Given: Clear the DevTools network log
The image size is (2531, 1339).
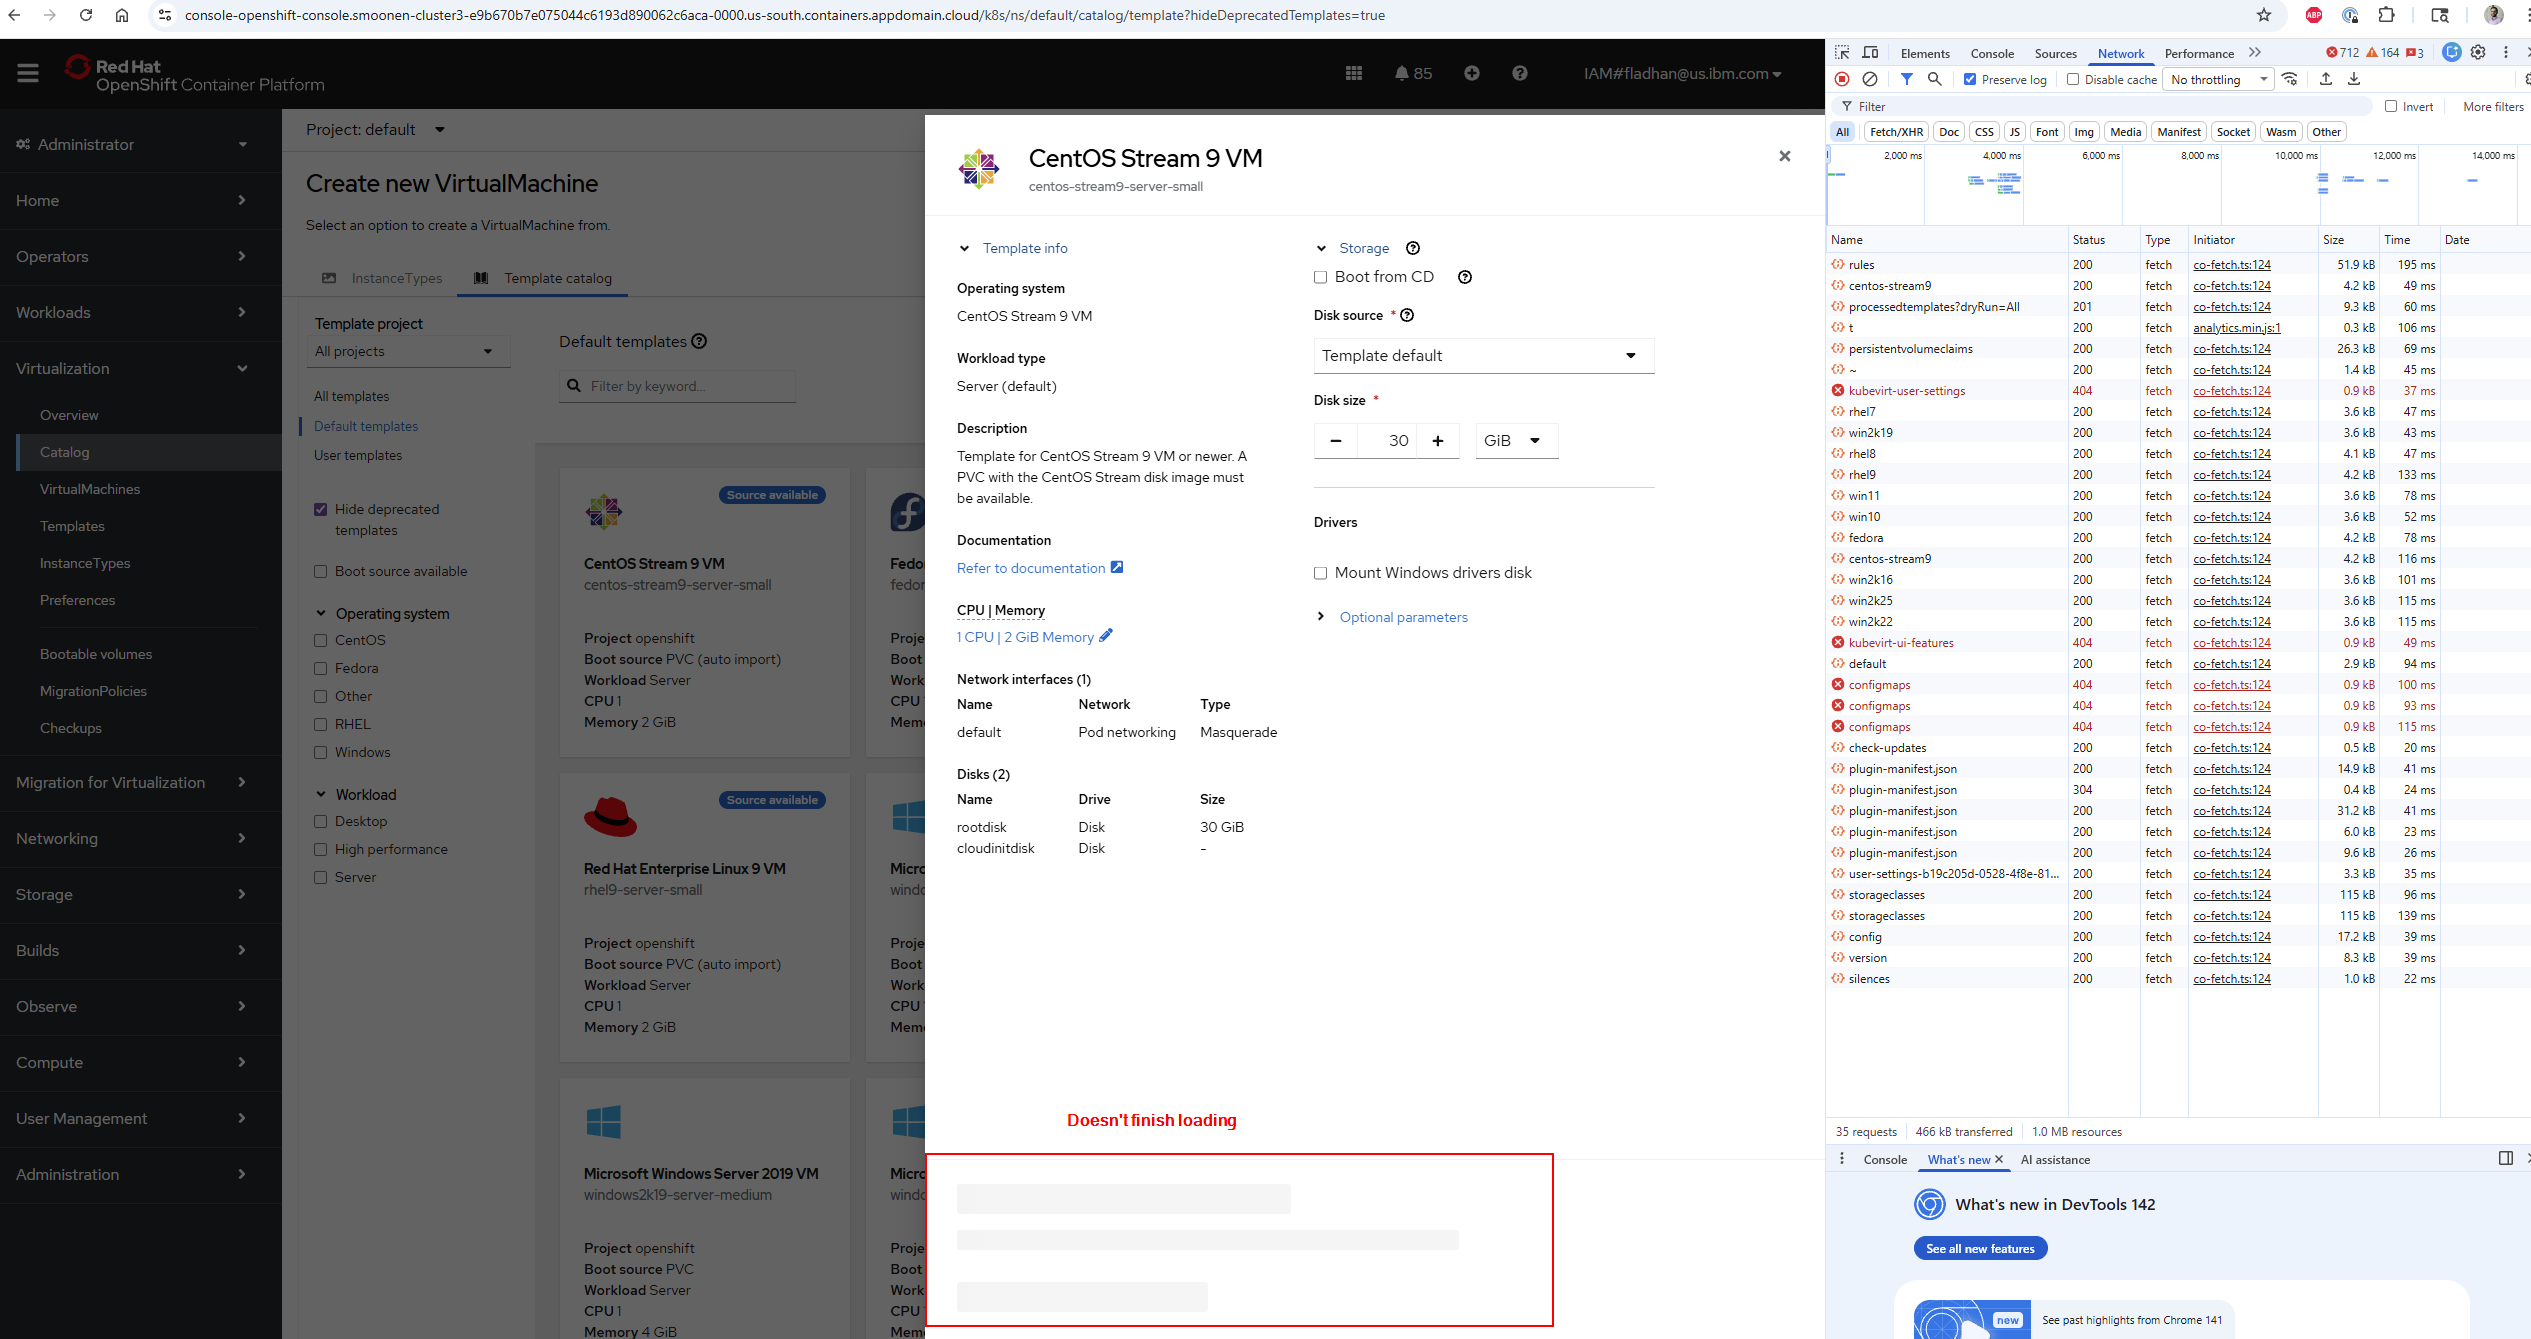Looking at the screenshot, I should click(x=1870, y=79).
